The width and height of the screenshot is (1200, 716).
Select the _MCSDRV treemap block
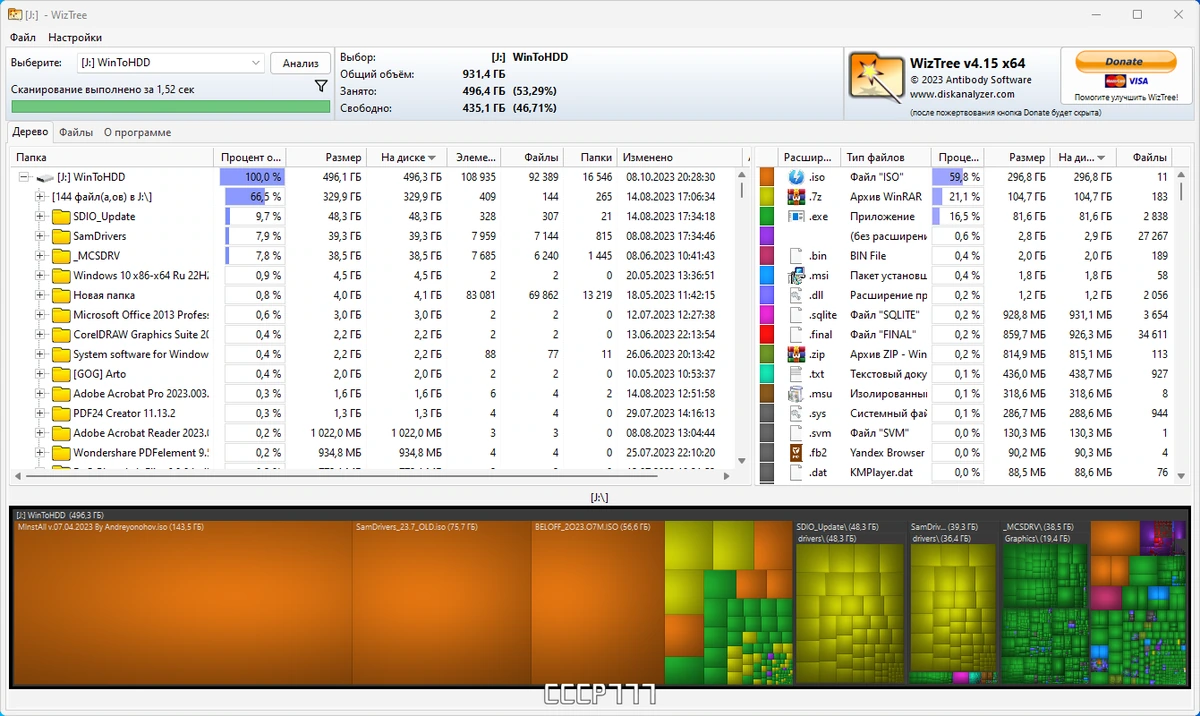click(1045, 603)
